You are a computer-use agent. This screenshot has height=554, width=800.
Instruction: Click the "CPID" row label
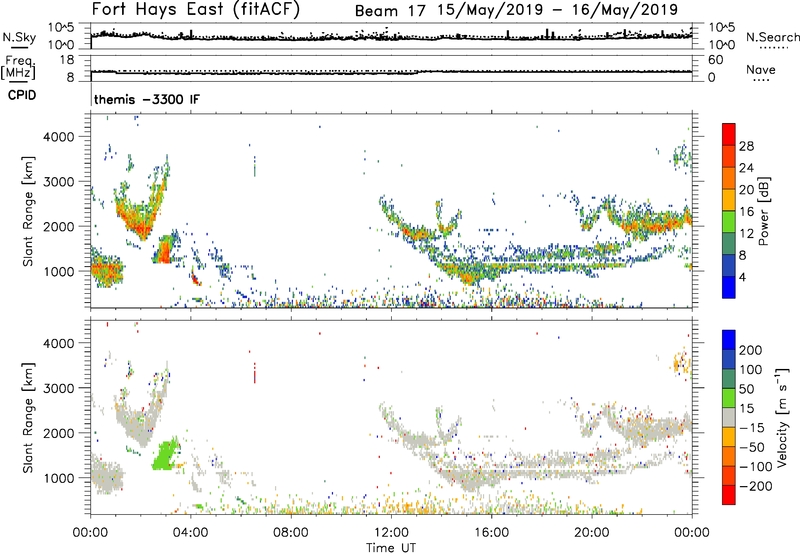point(22,95)
